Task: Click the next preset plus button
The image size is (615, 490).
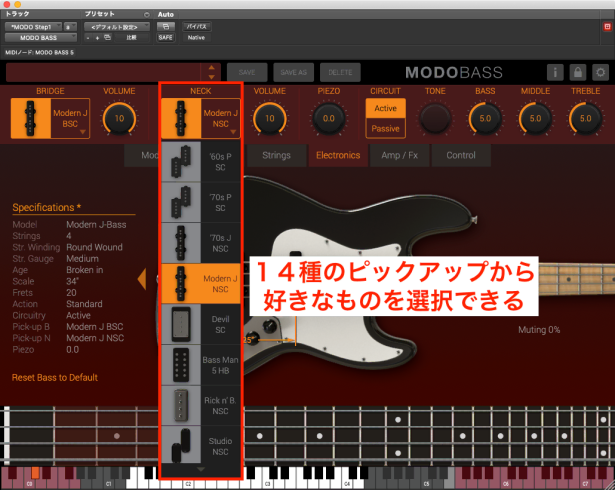Action: (x=97, y=38)
